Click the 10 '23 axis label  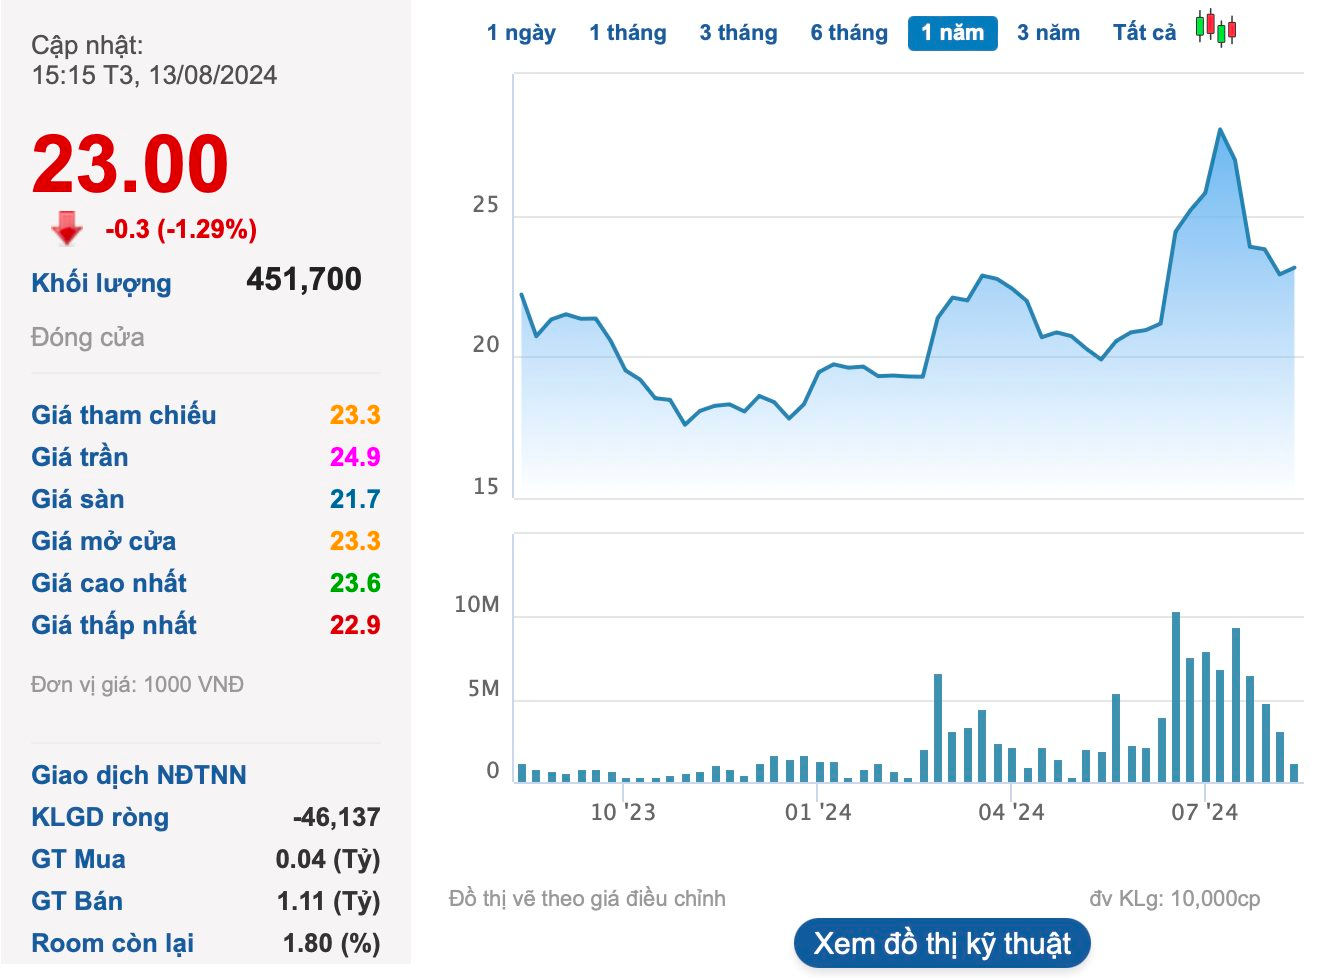coord(623,812)
